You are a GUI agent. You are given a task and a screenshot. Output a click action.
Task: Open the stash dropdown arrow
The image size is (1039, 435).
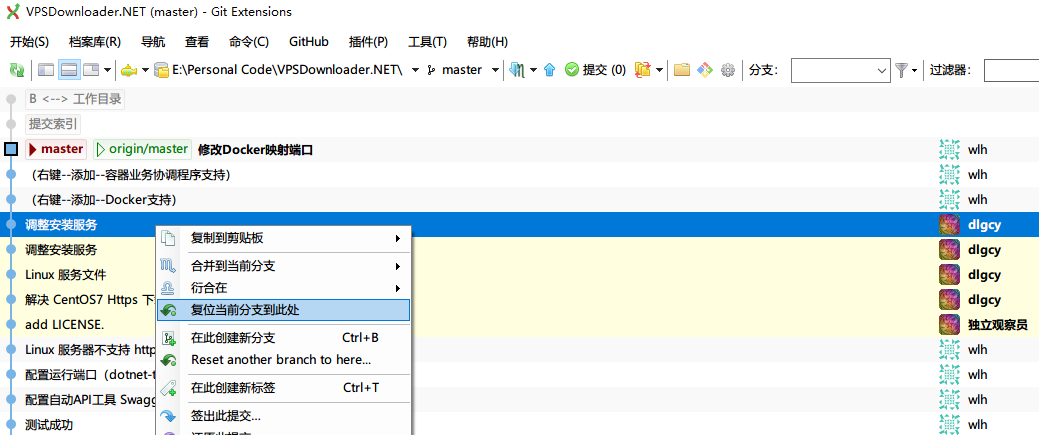click(x=660, y=70)
